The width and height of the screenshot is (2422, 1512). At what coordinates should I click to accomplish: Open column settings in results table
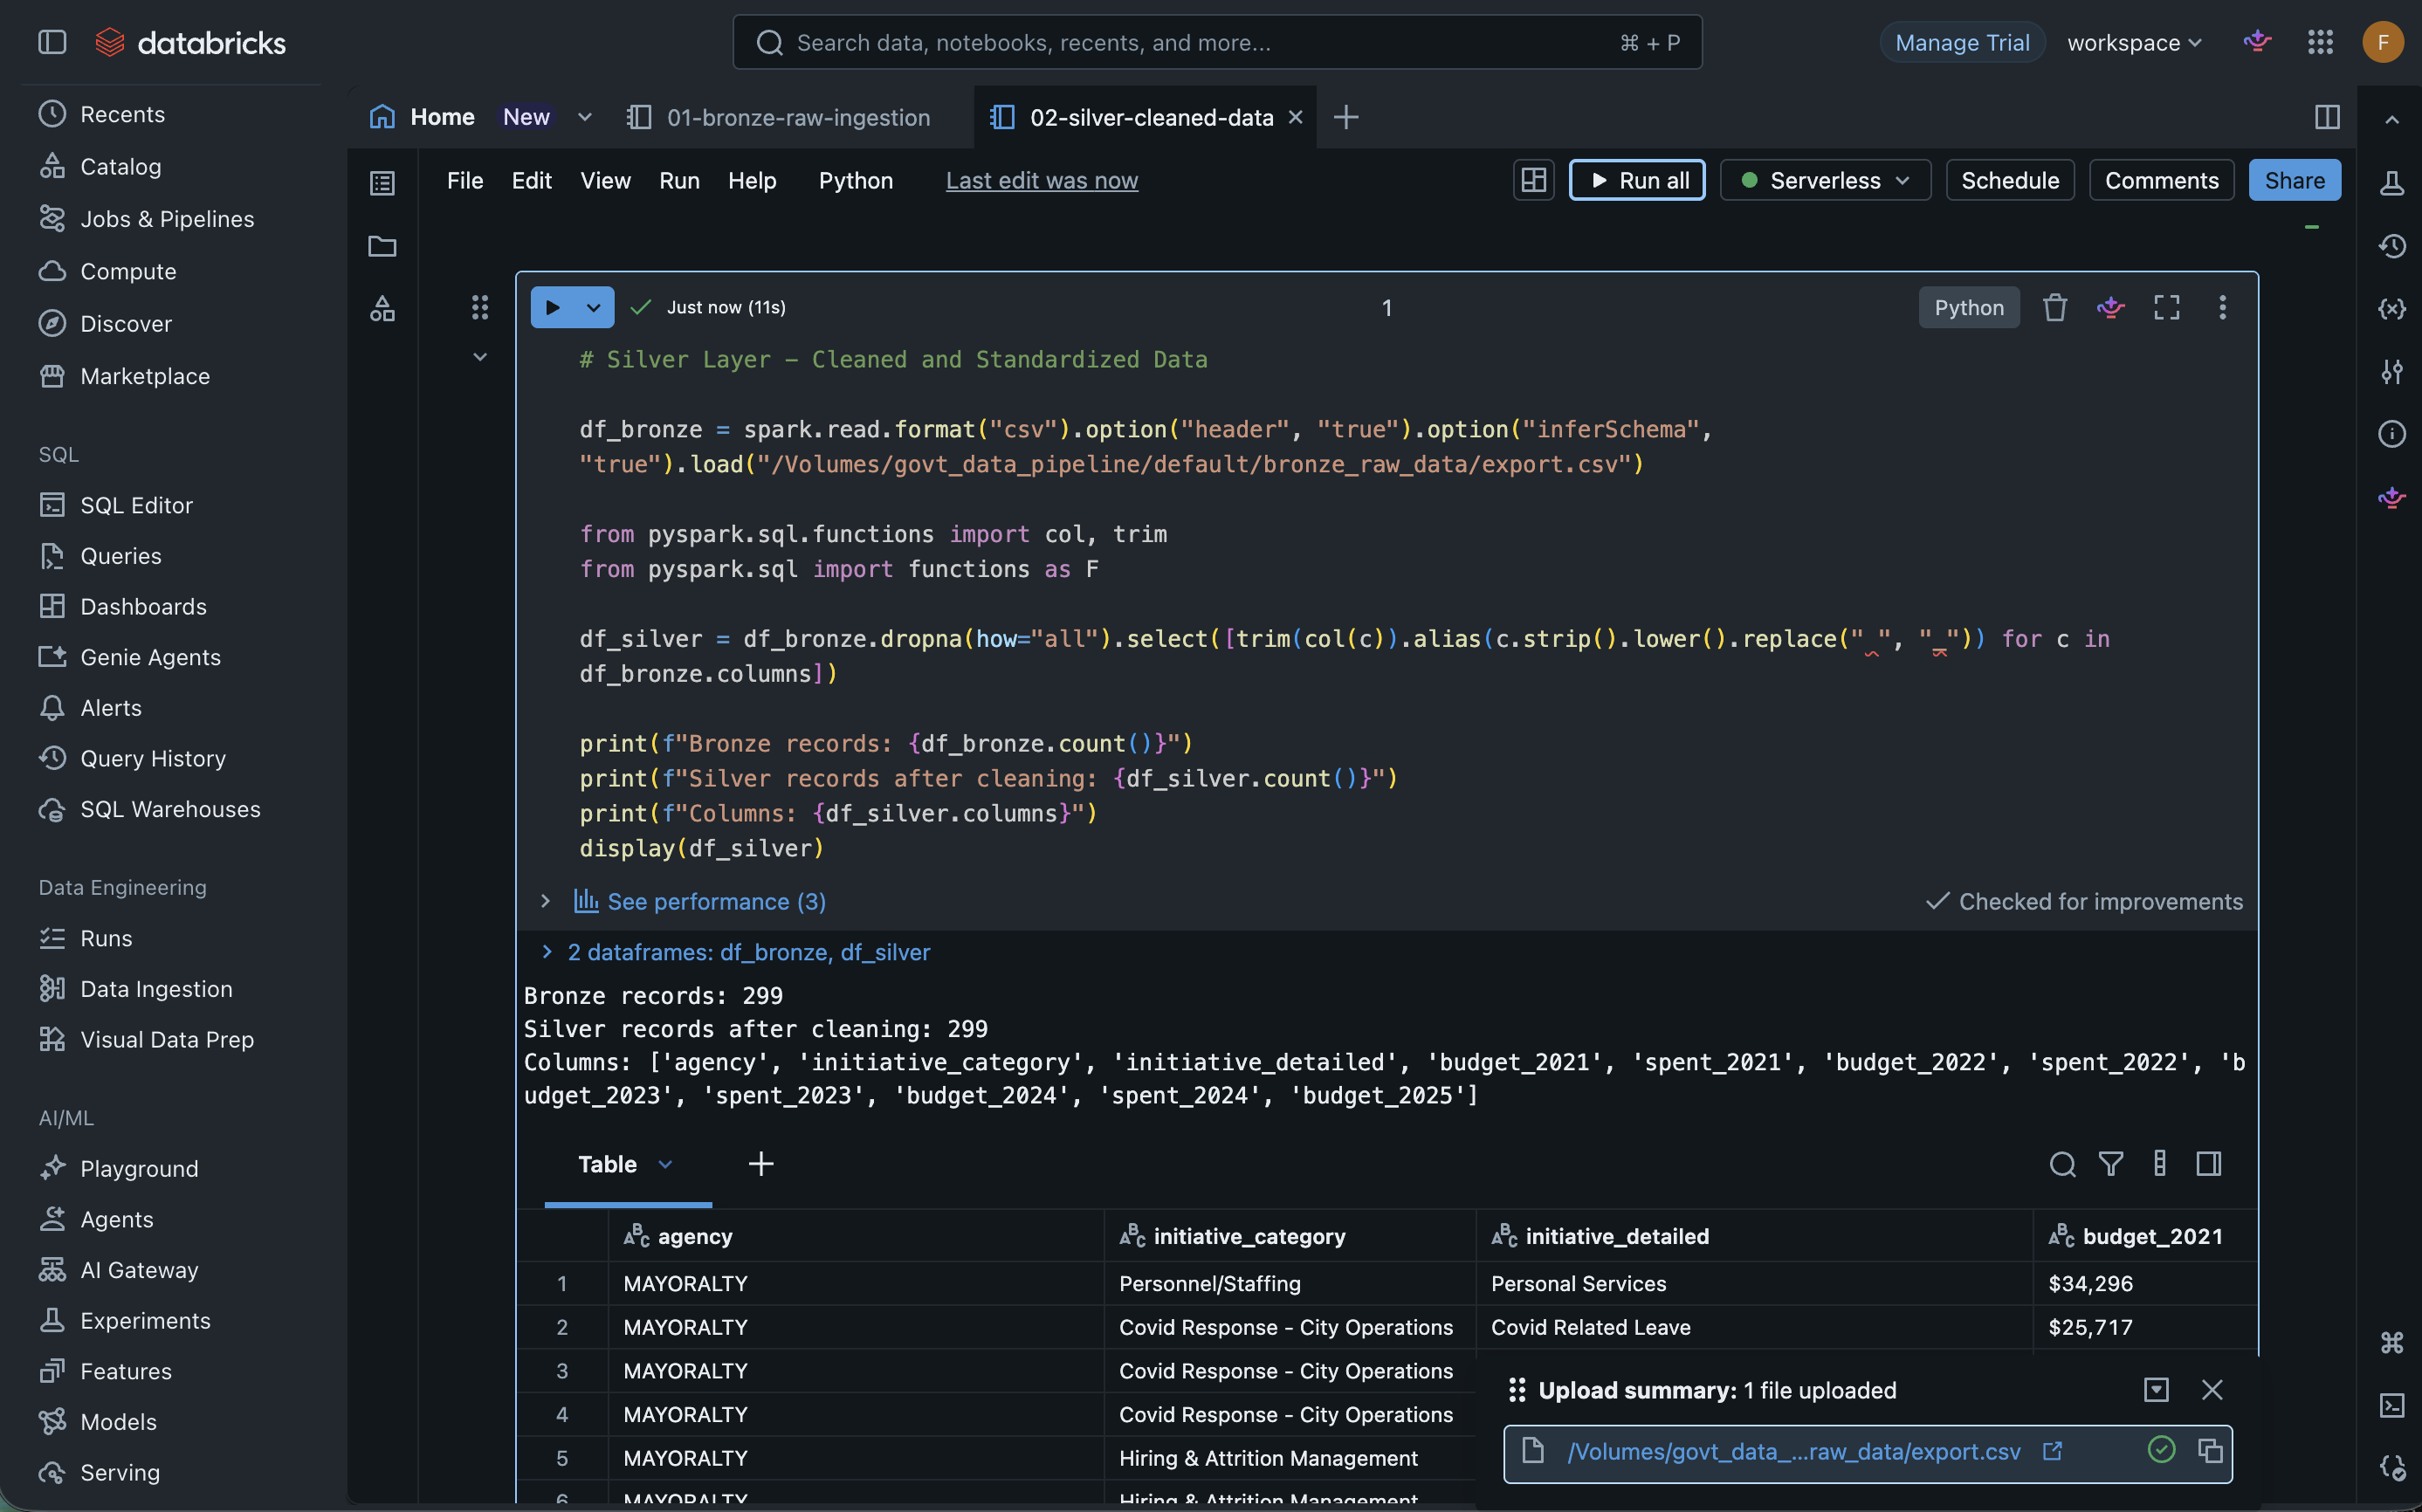pyautogui.click(x=2160, y=1164)
